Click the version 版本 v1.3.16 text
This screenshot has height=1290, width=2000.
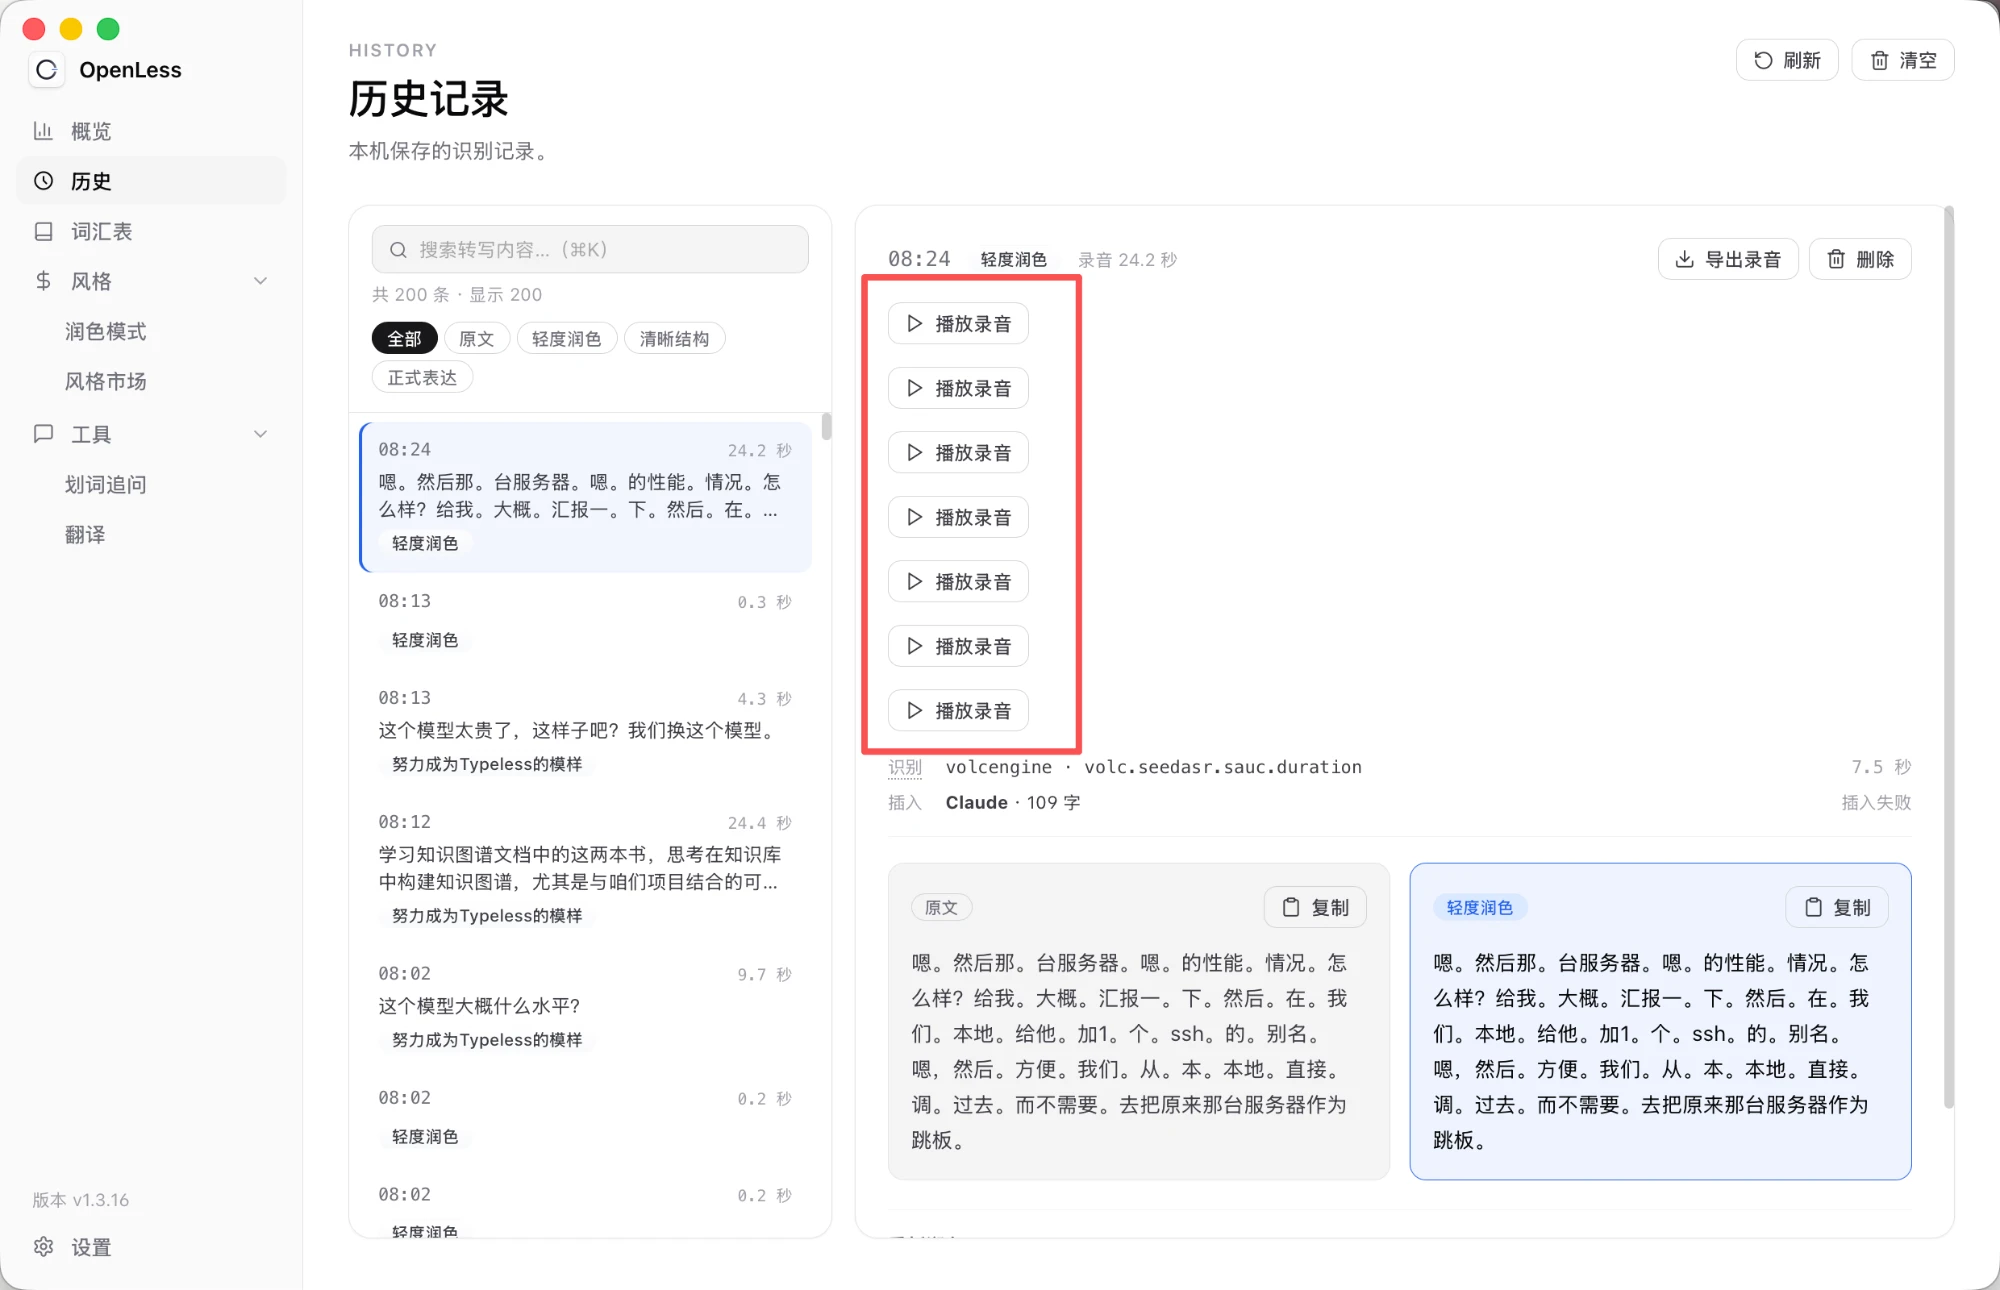click(x=81, y=1200)
